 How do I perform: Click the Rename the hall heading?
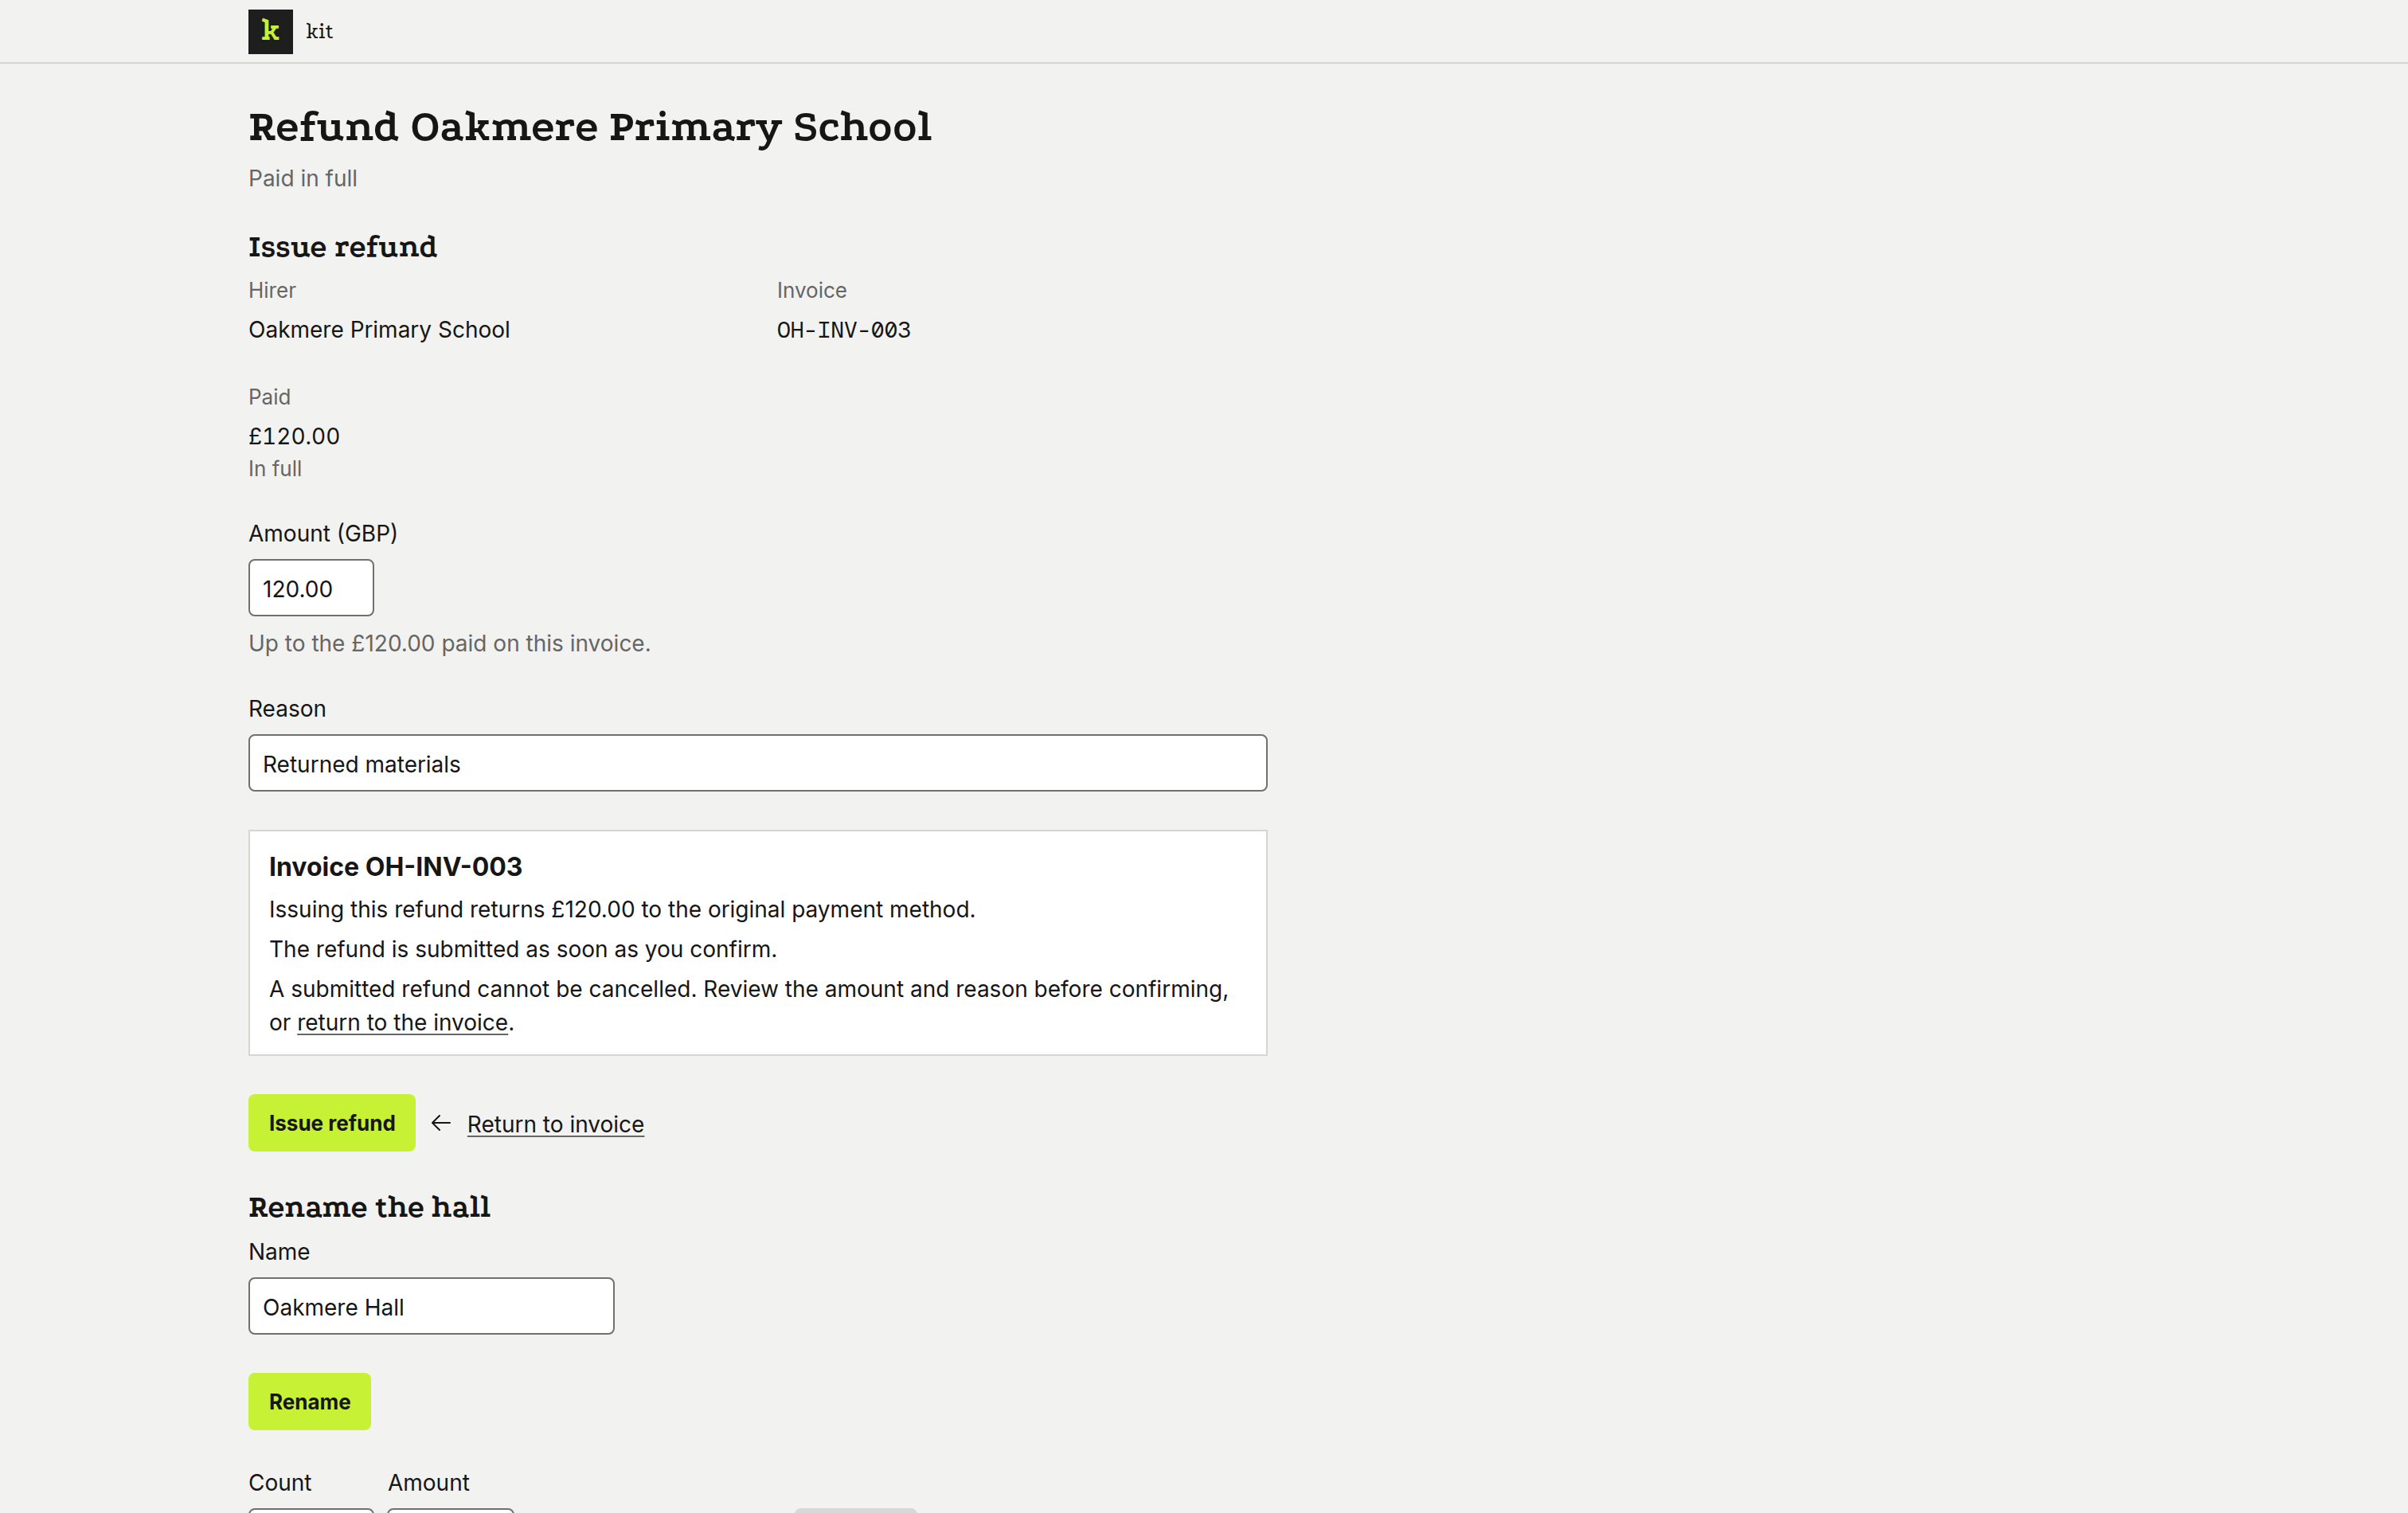coord(369,1207)
